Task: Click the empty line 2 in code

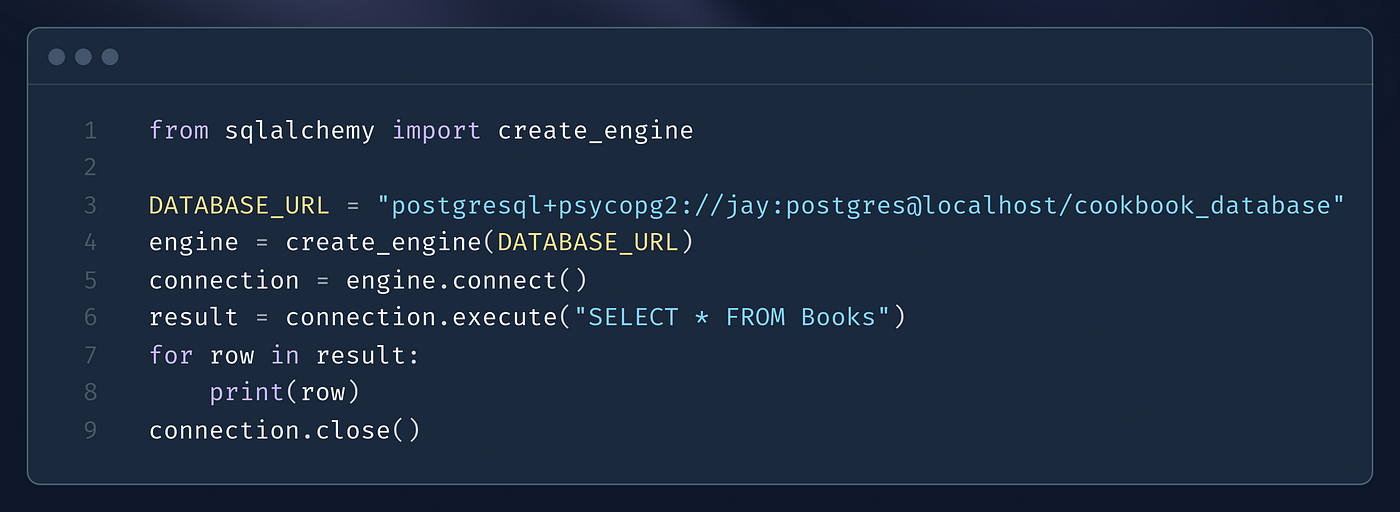Action: pyautogui.click(x=700, y=169)
